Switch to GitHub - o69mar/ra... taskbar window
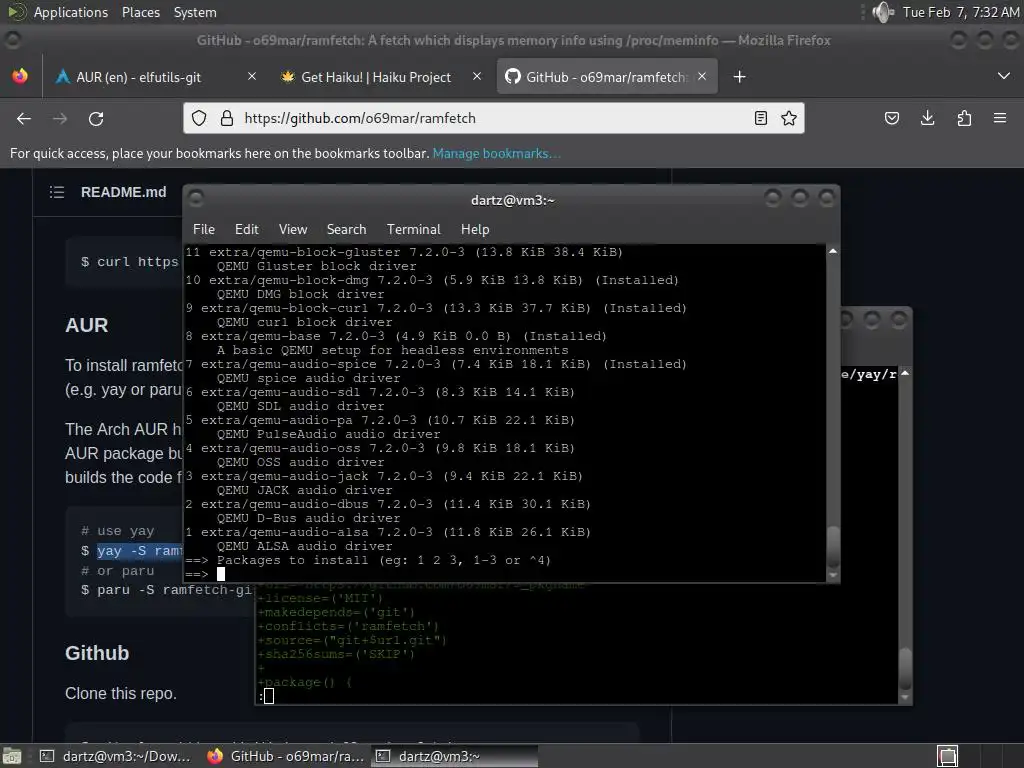1024x768 pixels. (x=285, y=756)
